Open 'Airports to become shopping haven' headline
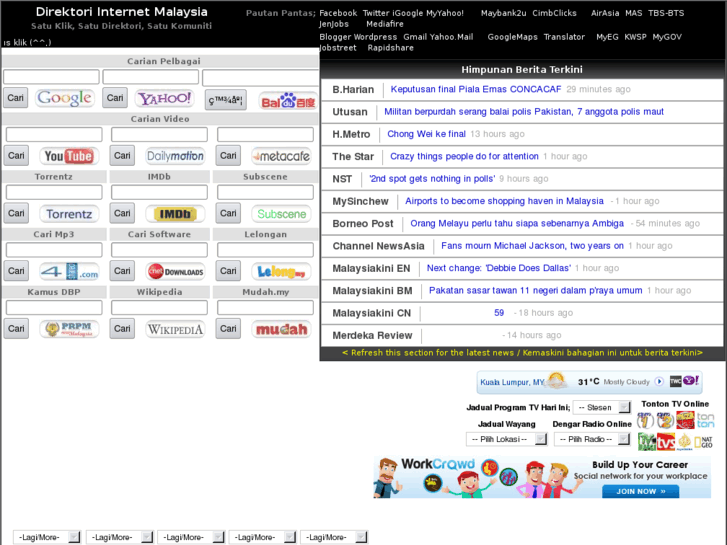The image size is (727, 545). (504, 201)
